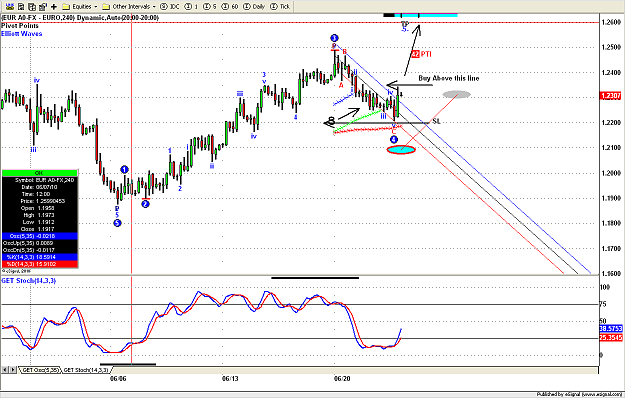Click the green OK header of data window

click(x=39, y=173)
